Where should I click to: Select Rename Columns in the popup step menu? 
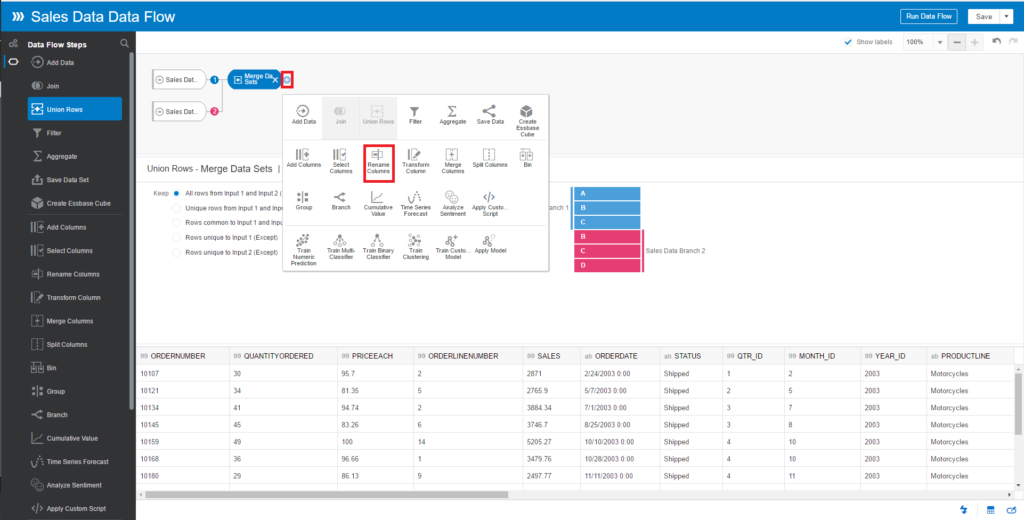pos(378,163)
